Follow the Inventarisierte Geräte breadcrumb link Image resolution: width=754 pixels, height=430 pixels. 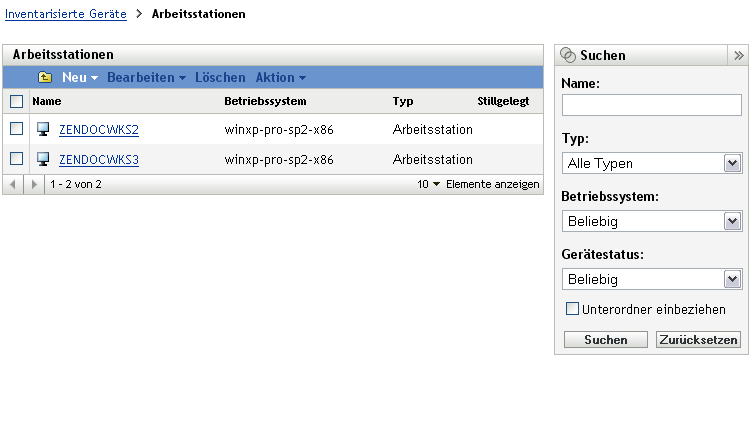click(64, 15)
